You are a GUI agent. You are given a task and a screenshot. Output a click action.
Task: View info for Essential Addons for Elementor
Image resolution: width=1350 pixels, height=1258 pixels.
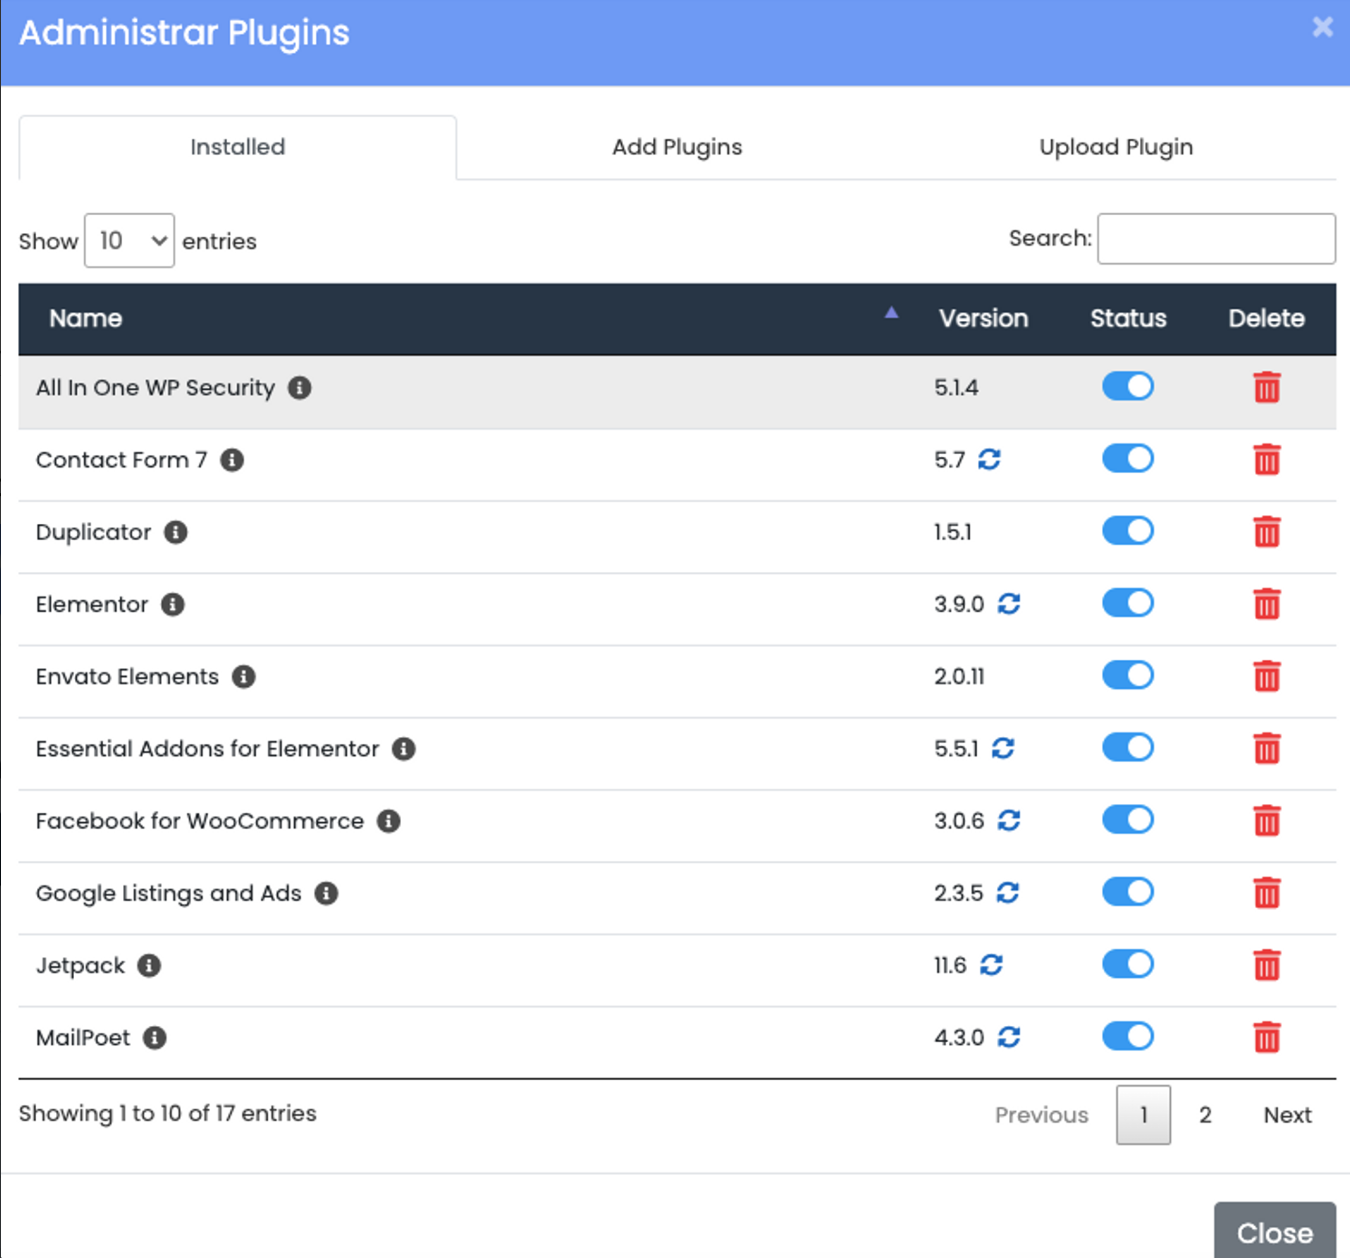(x=404, y=749)
